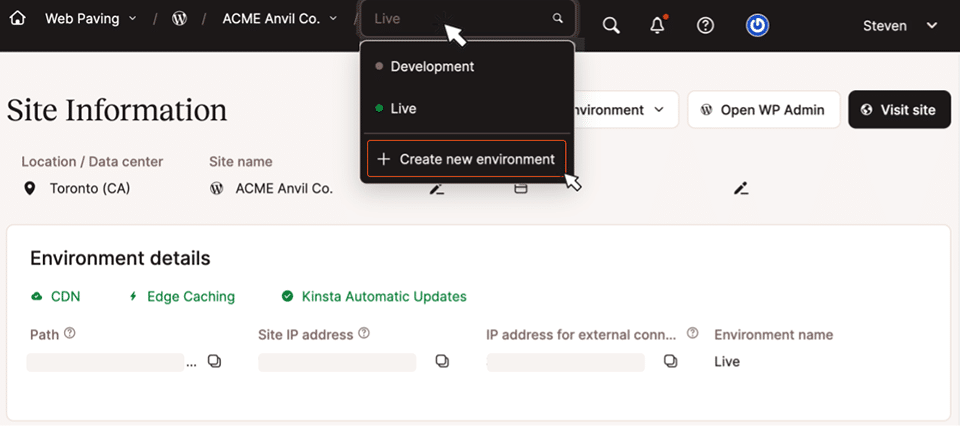This screenshot has height=426, width=960.
Task: Click the Live environment search field
Action: pos(460,19)
